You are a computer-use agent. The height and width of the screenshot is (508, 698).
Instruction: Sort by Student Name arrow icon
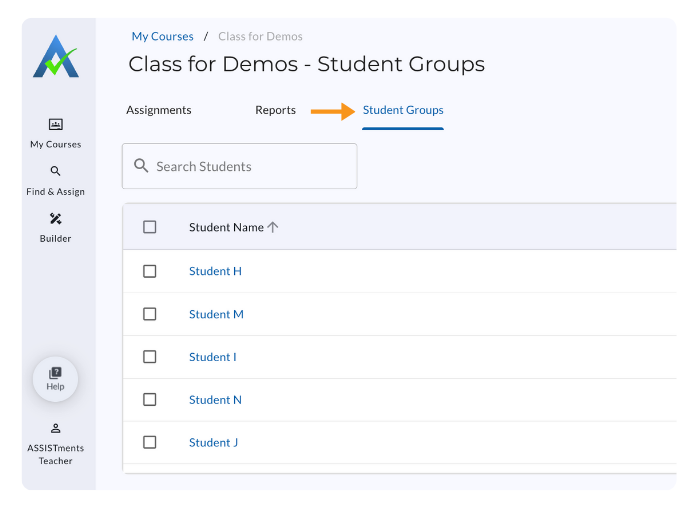click(x=273, y=227)
